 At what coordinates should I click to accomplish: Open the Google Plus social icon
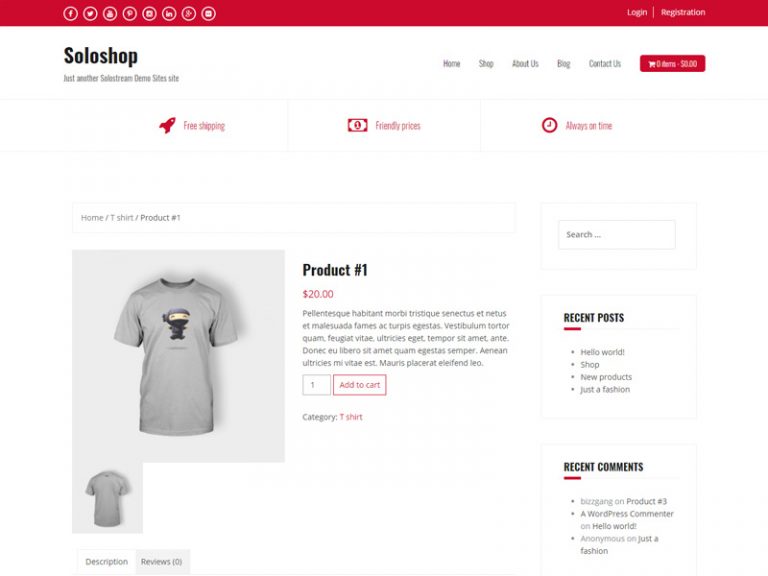(x=189, y=14)
